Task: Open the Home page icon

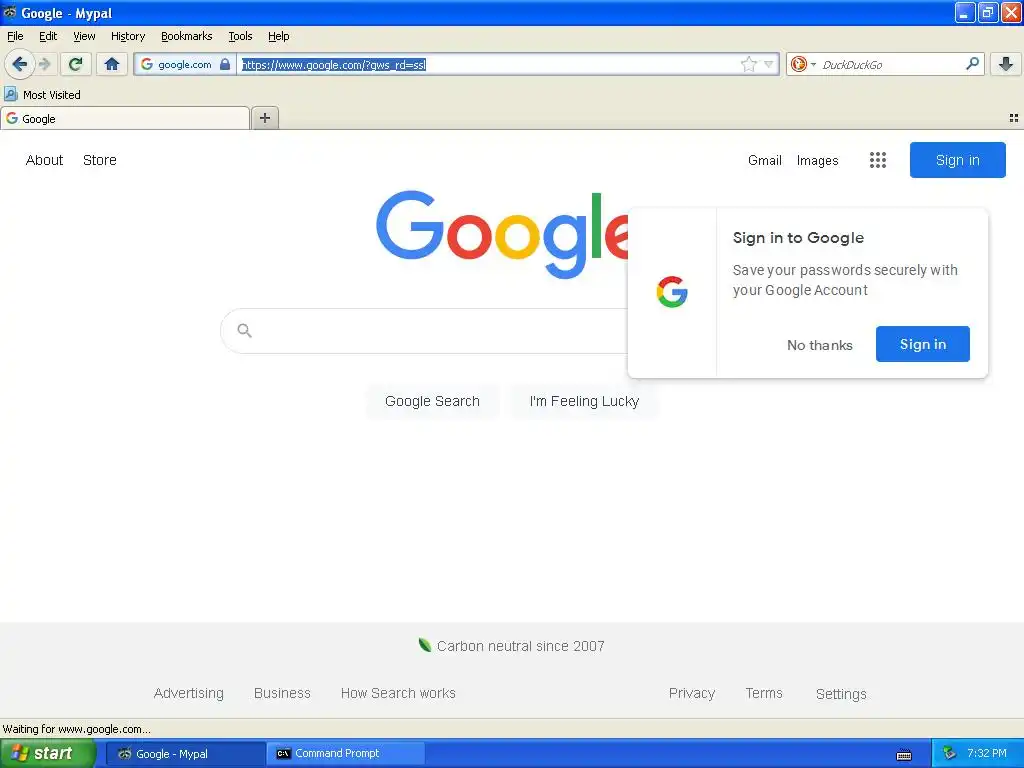Action: (x=112, y=64)
